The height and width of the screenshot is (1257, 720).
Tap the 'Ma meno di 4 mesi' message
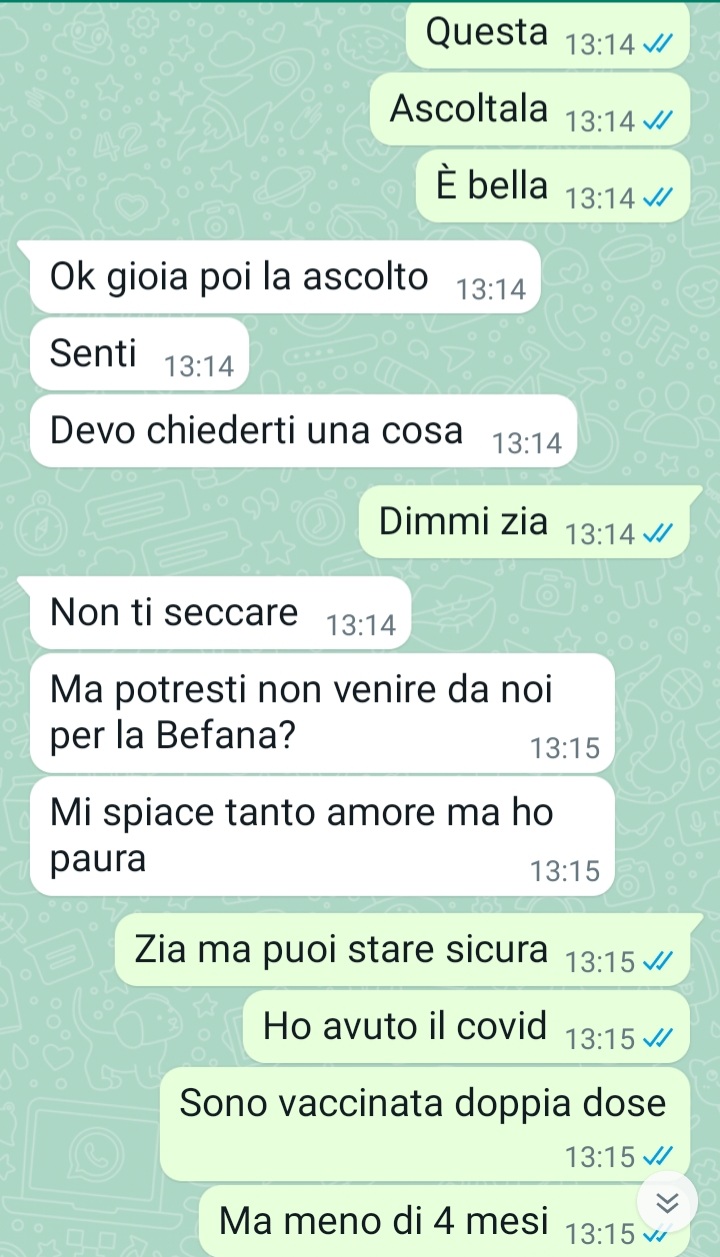[444, 1222]
